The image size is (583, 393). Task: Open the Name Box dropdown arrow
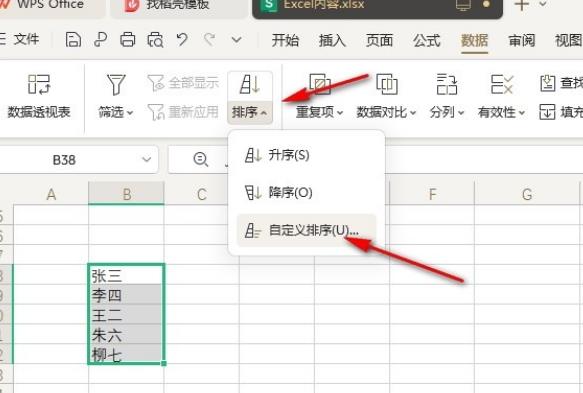pyautogui.click(x=146, y=160)
